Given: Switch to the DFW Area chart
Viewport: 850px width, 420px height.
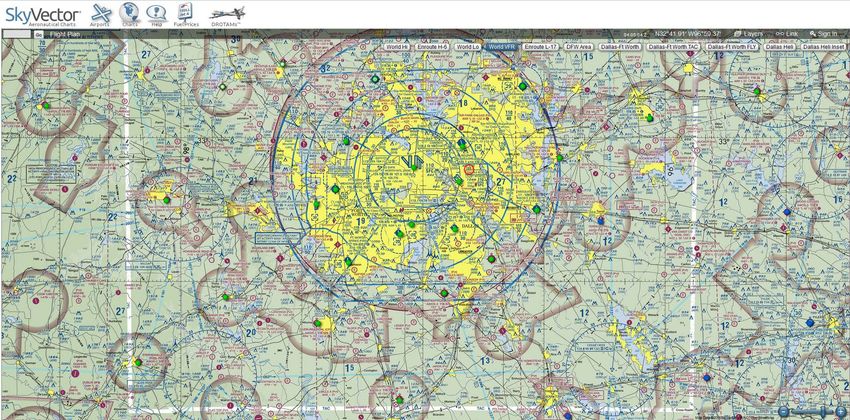Looking at the screenshot, I should click(578, 47).
